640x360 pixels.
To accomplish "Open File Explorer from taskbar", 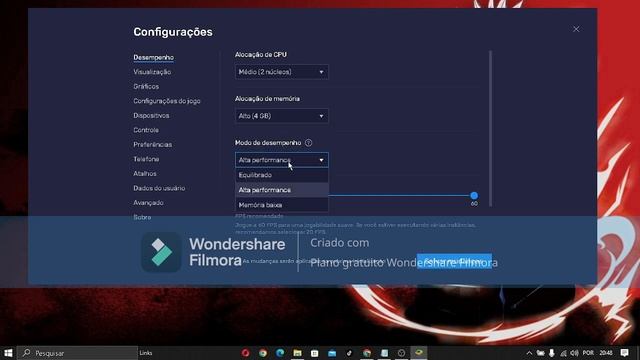I will pos(298,353).
